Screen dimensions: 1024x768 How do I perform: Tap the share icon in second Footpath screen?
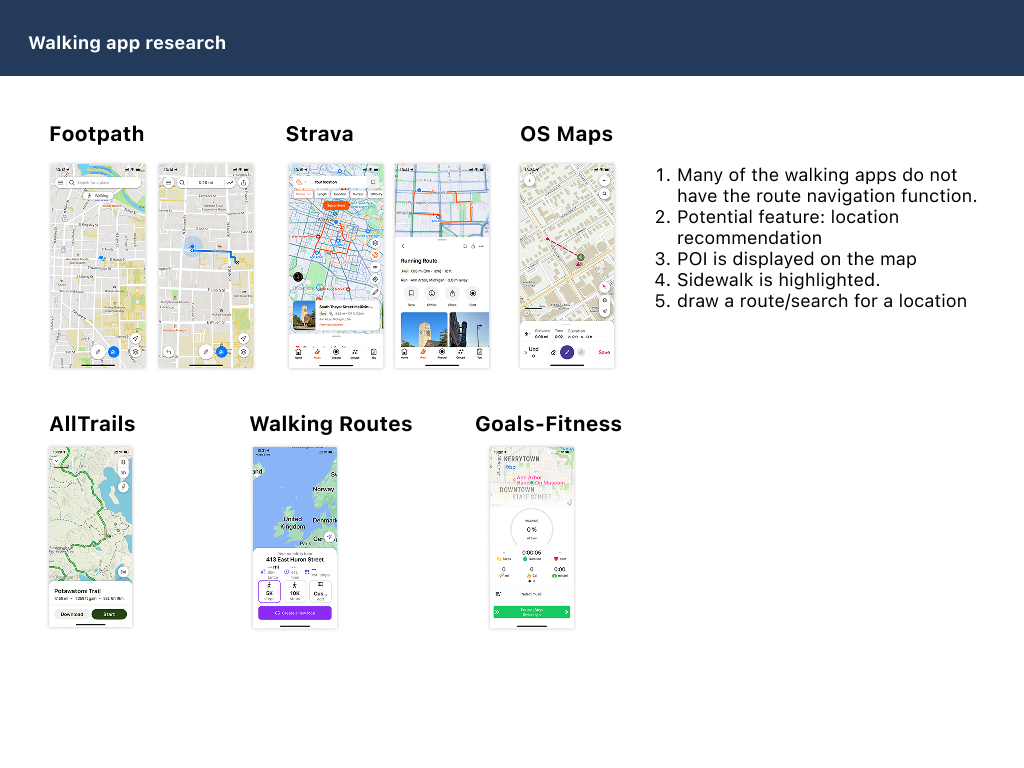coord(245,183)
